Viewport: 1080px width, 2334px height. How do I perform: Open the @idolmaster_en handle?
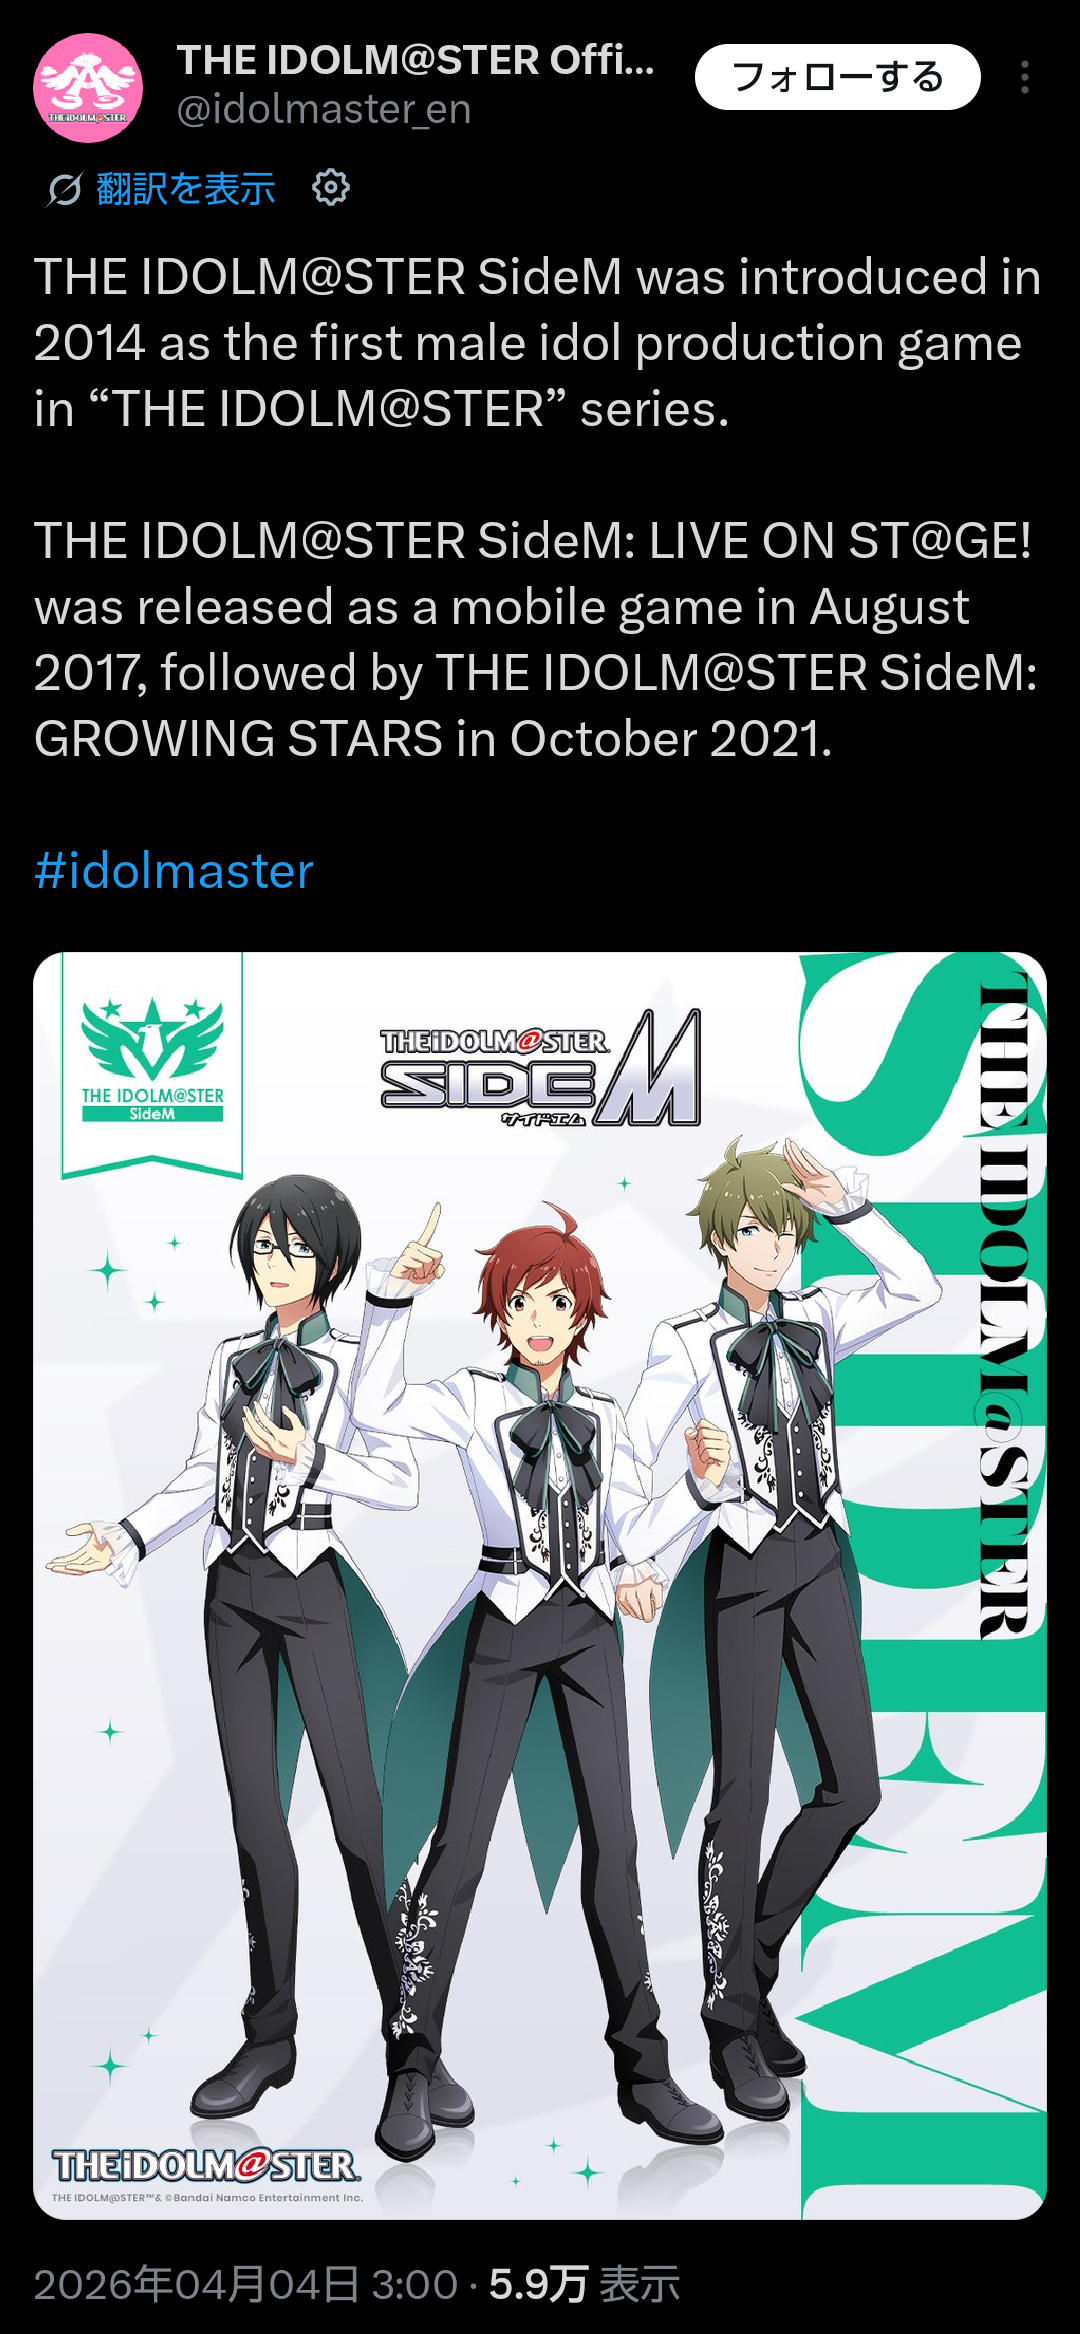tap(324, 109)
